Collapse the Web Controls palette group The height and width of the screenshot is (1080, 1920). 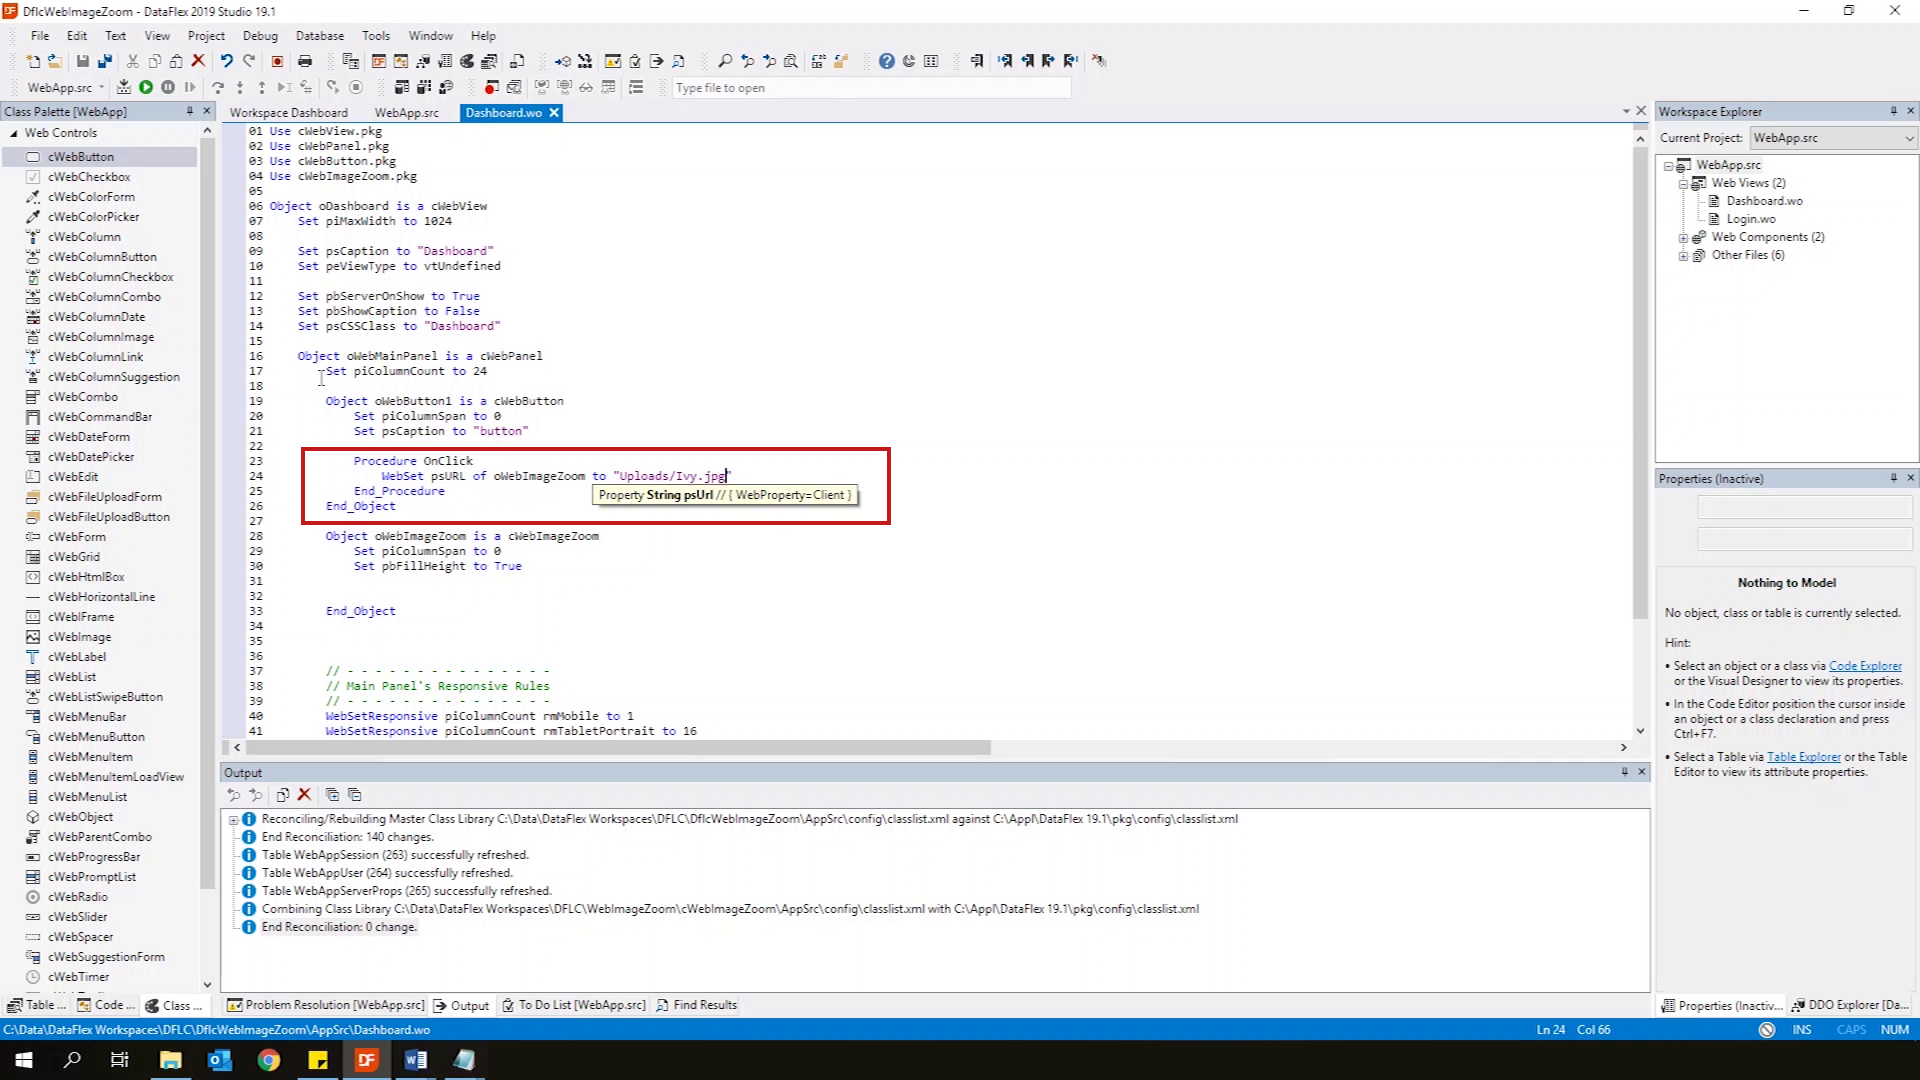click(14, 133)
